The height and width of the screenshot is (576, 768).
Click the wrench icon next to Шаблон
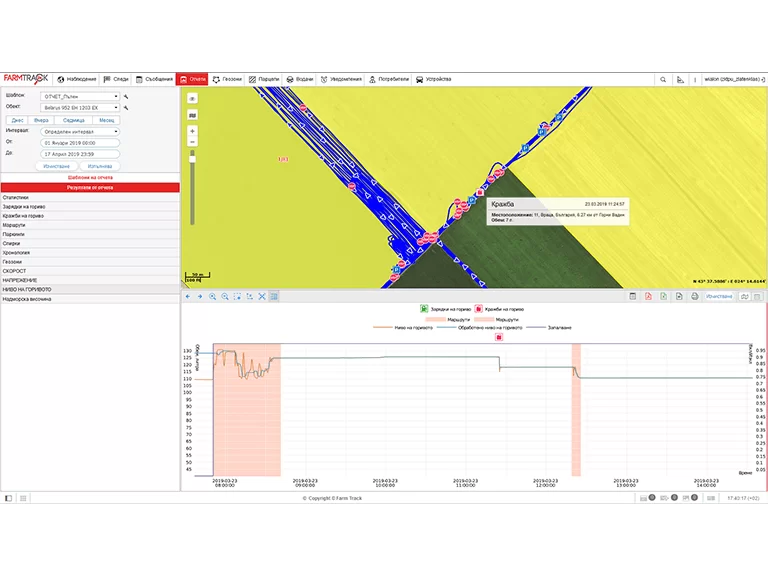[126, 96]
